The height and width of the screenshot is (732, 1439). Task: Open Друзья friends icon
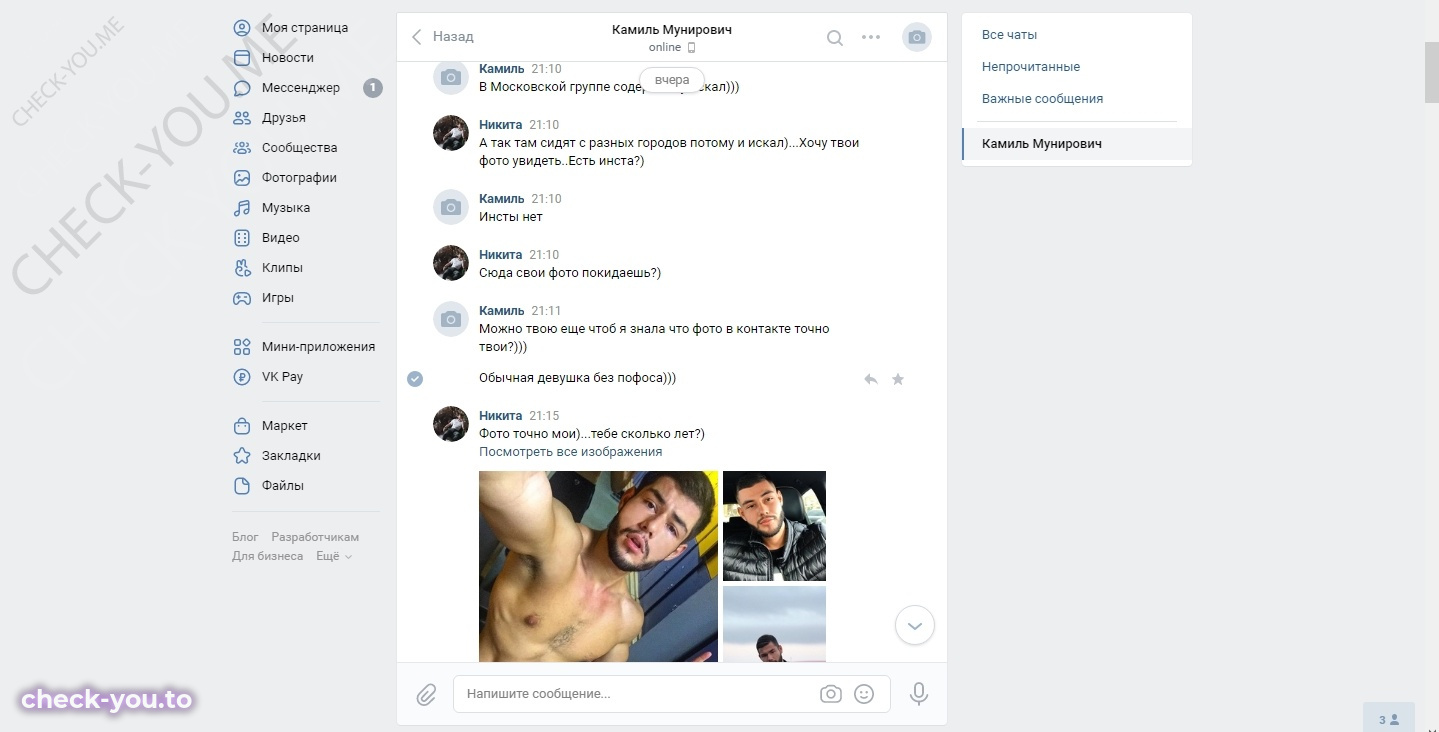[242, 118]
